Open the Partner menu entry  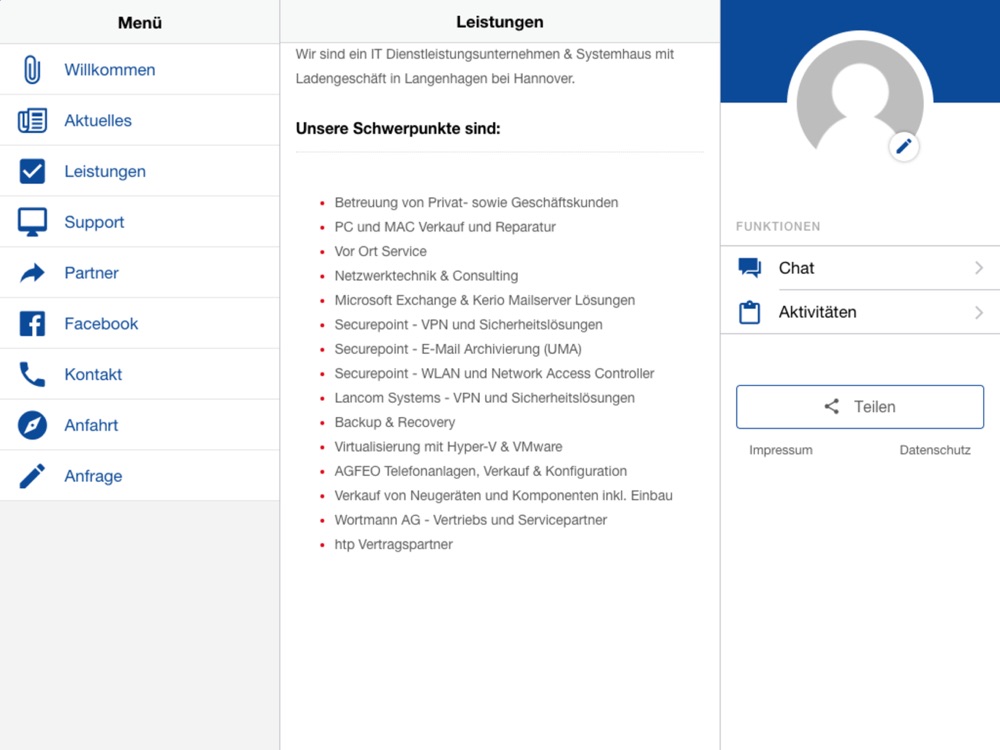click(140, 273)
